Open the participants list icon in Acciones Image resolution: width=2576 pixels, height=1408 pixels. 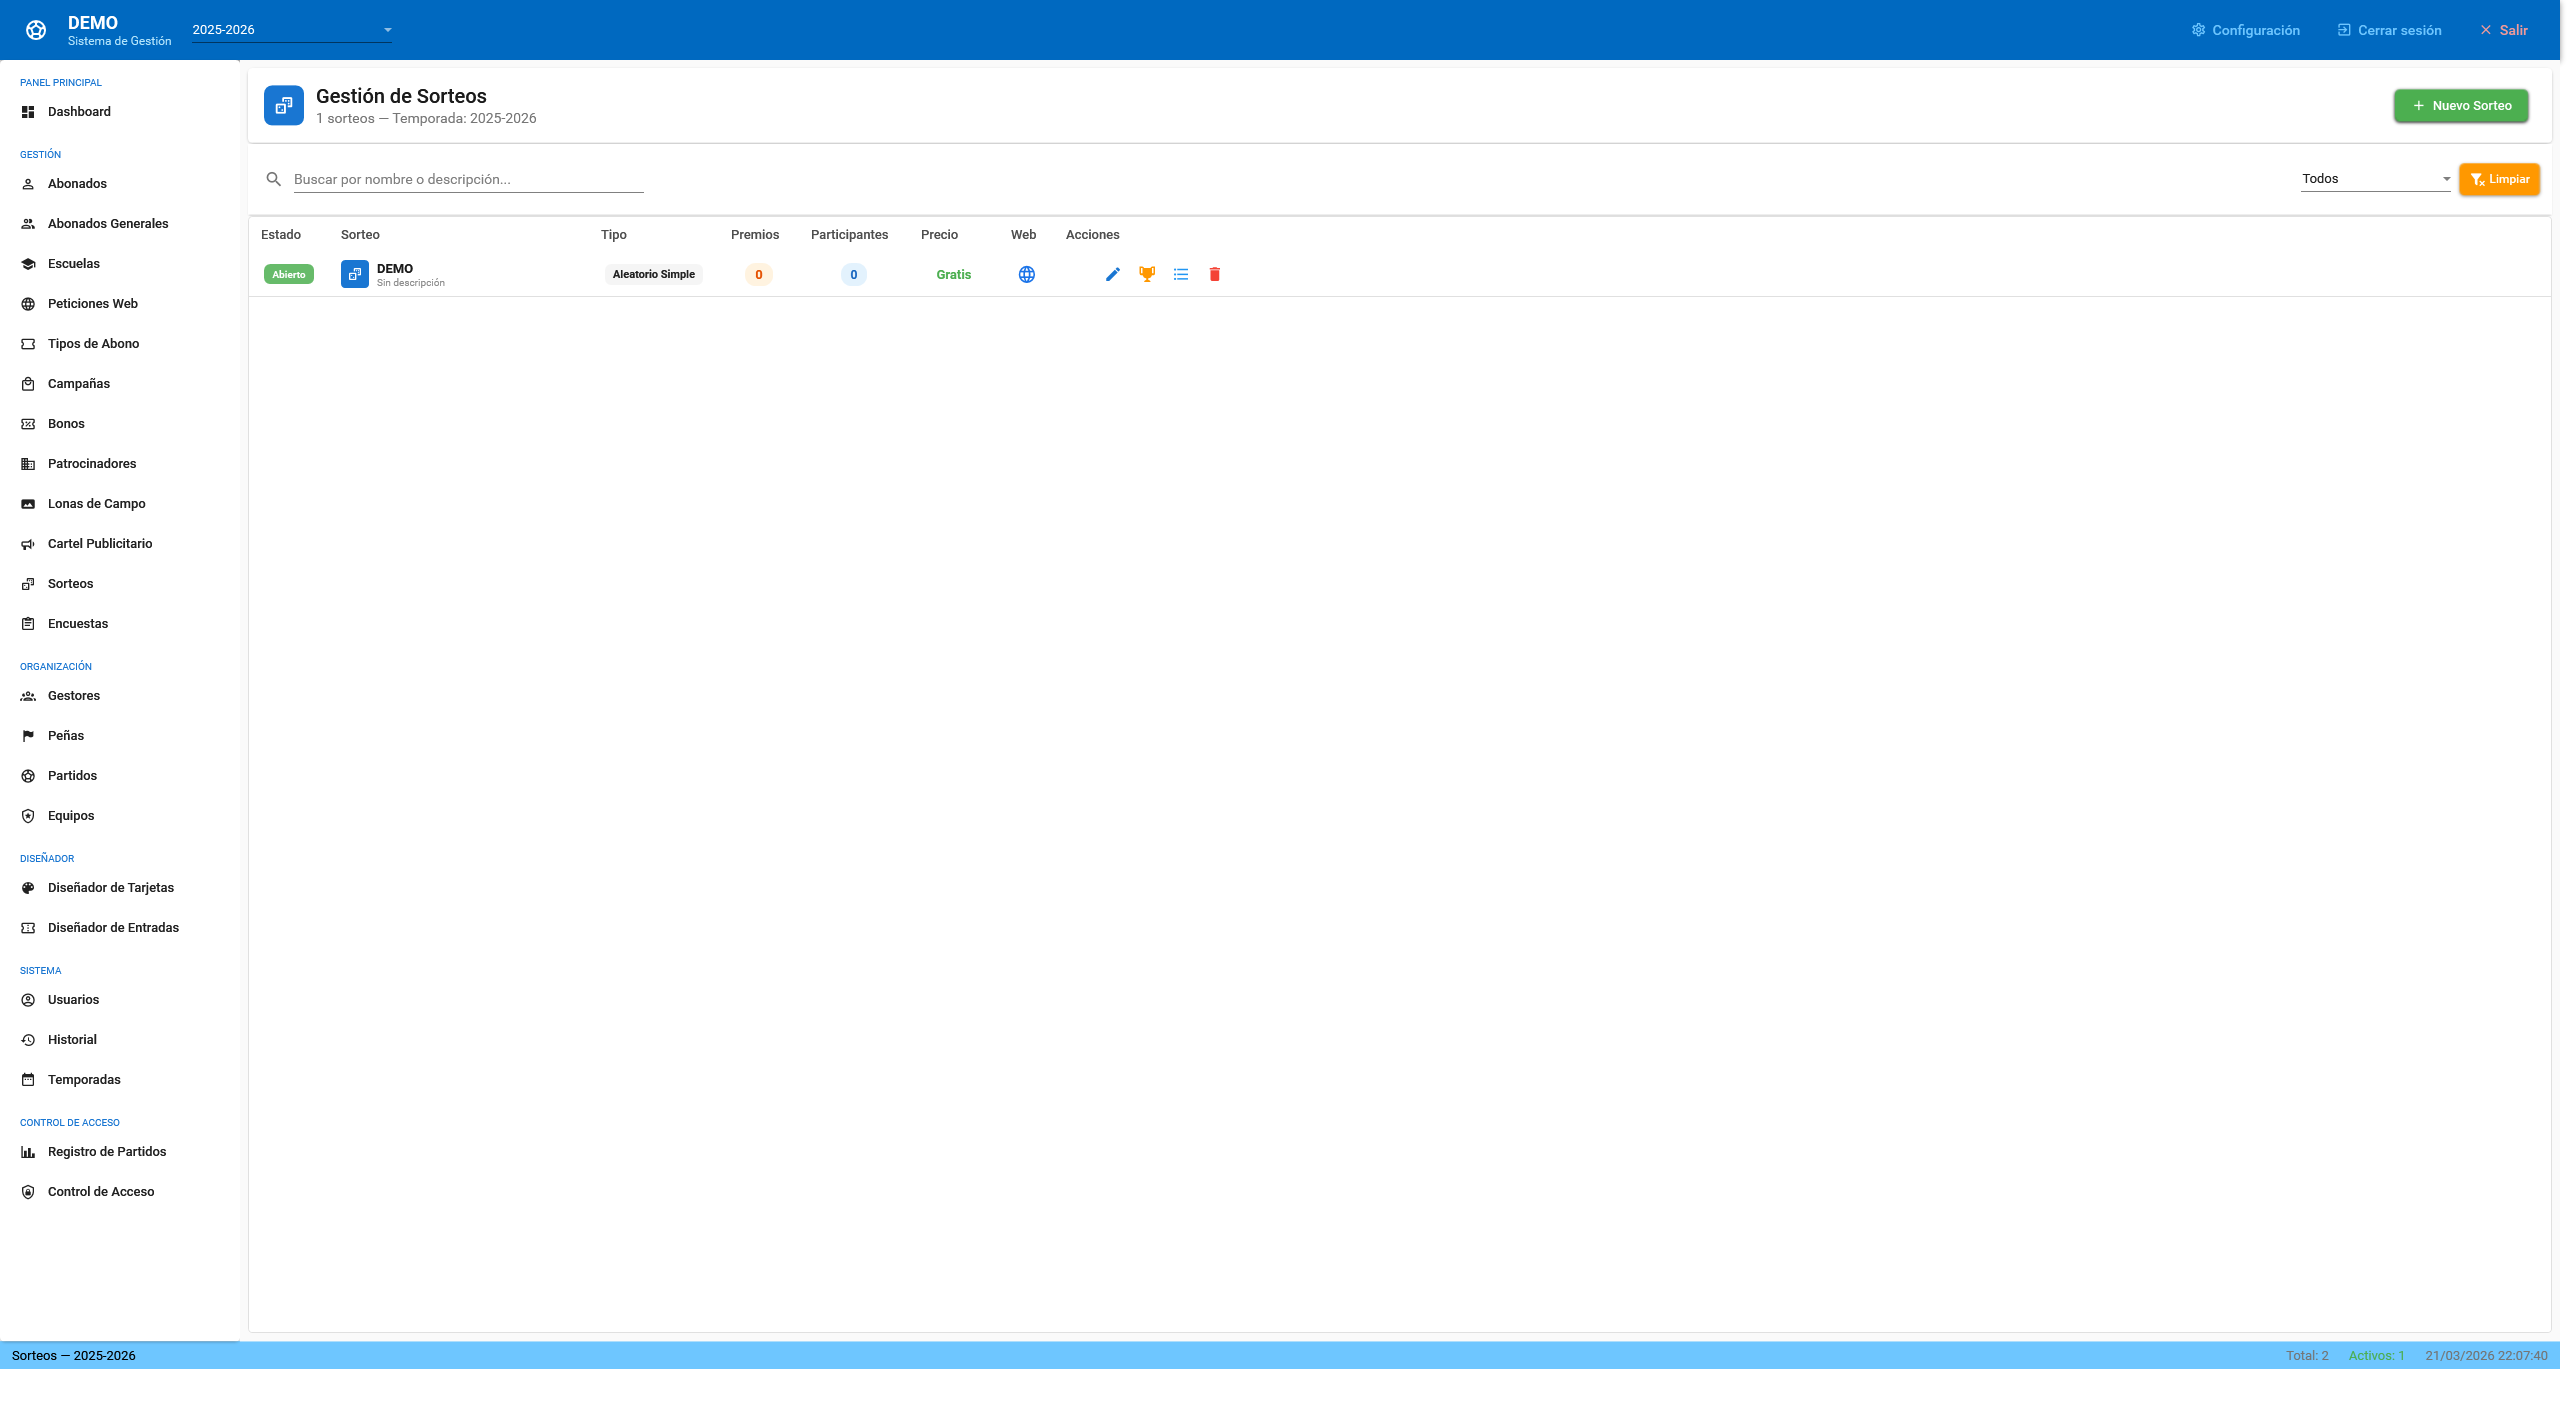(x=1181, y=274)
